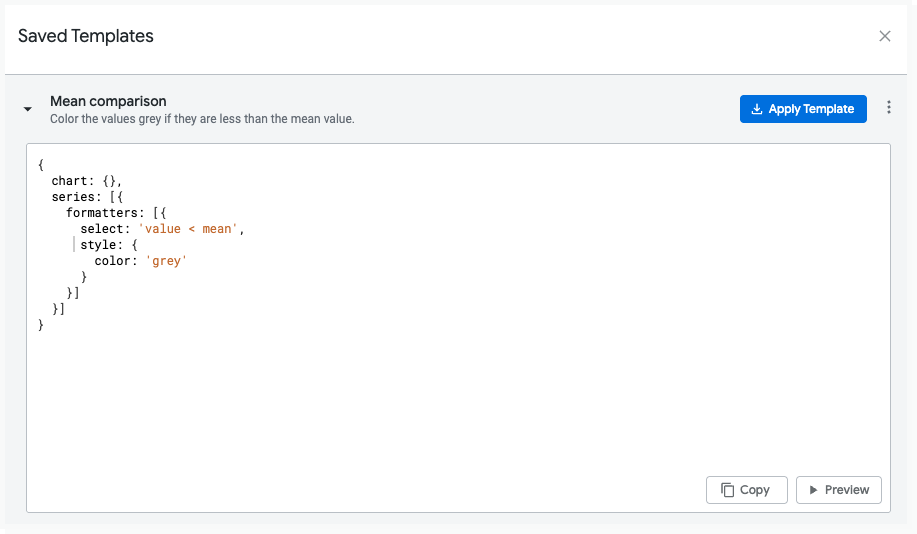Collapse the Mean comparison template
Image resolution: width=917 pixels, height=534 pixels.
coord(28,109)
